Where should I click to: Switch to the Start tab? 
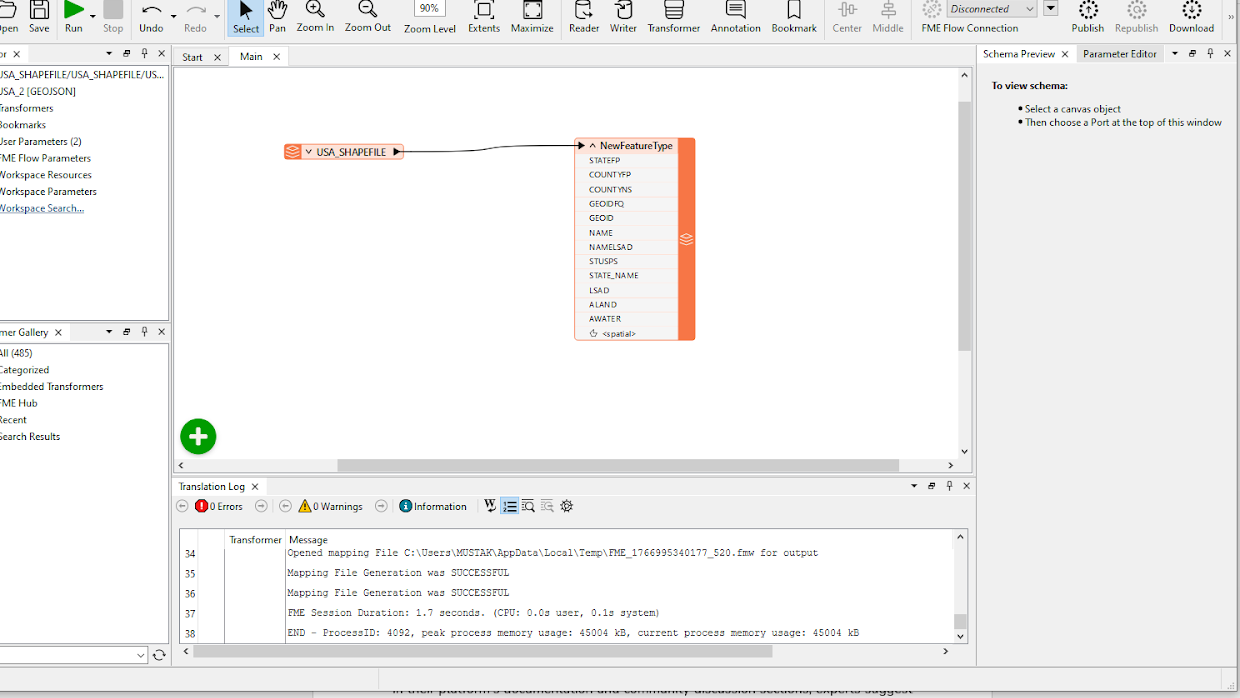(192, 57)
